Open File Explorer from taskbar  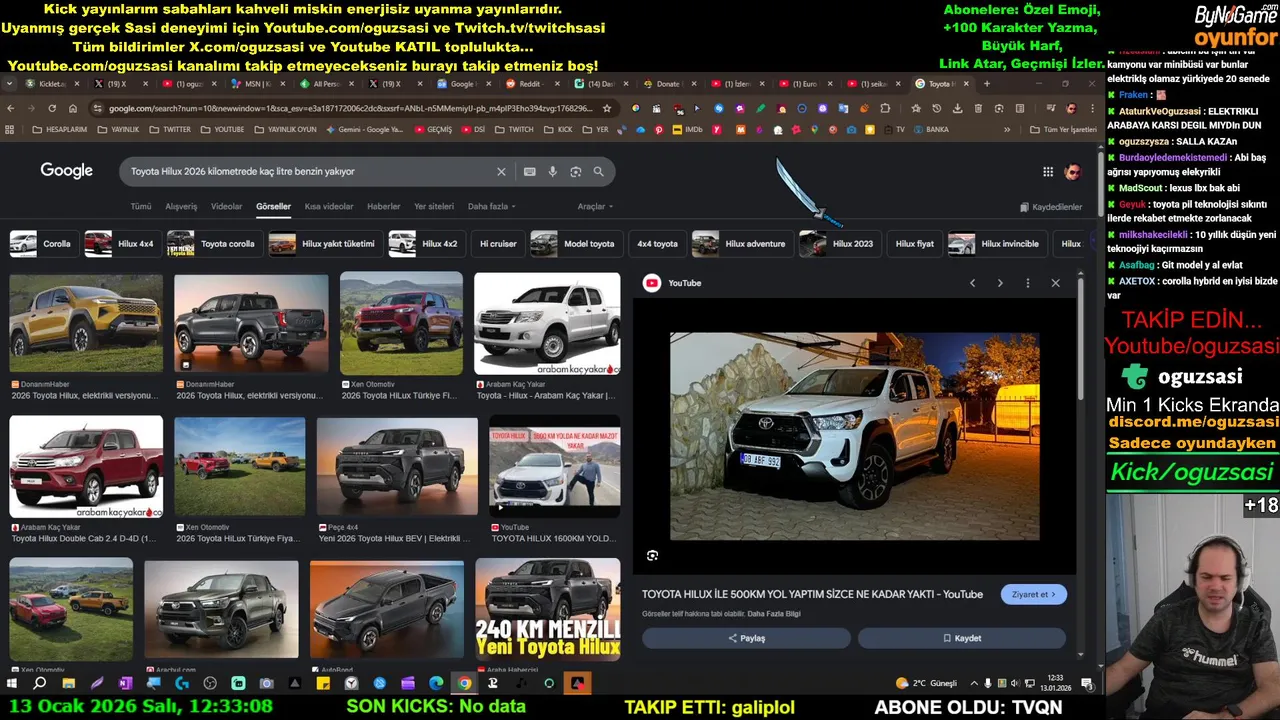(x=68, y=683)
